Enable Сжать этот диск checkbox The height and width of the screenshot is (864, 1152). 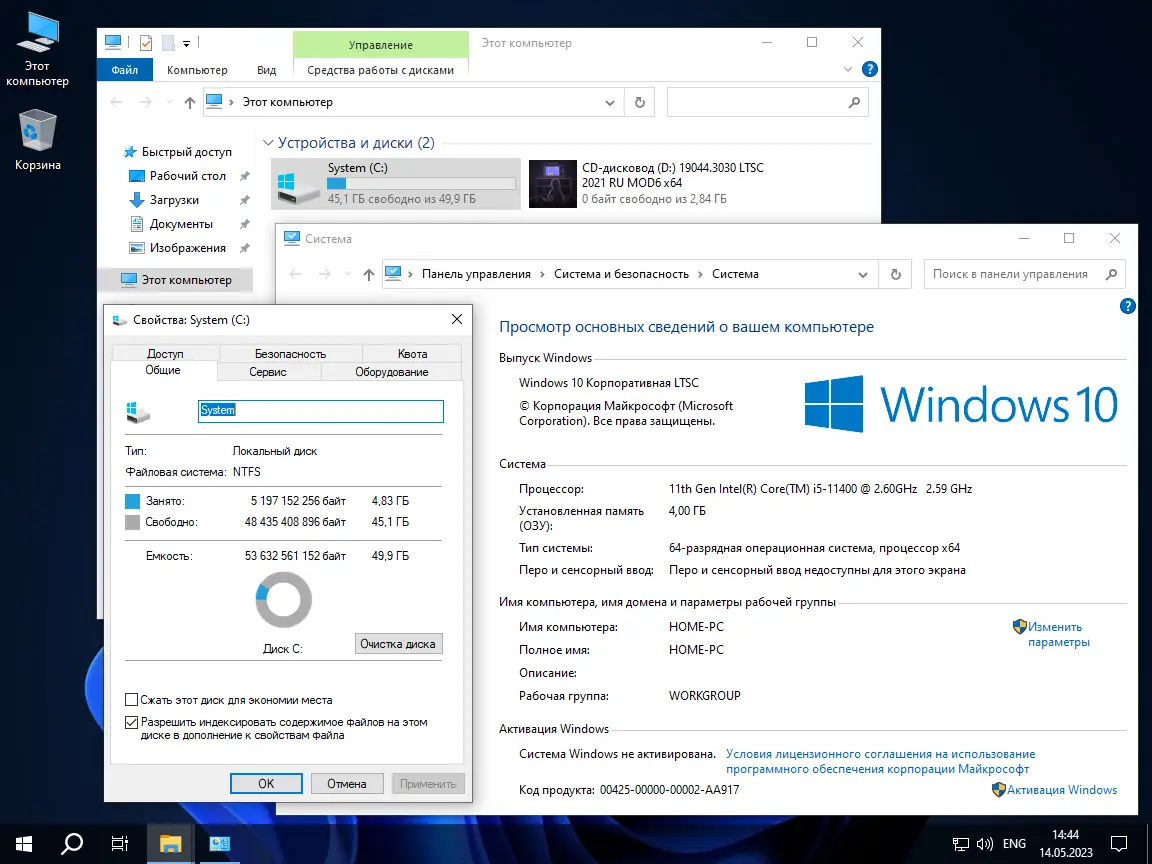[132, 699]
